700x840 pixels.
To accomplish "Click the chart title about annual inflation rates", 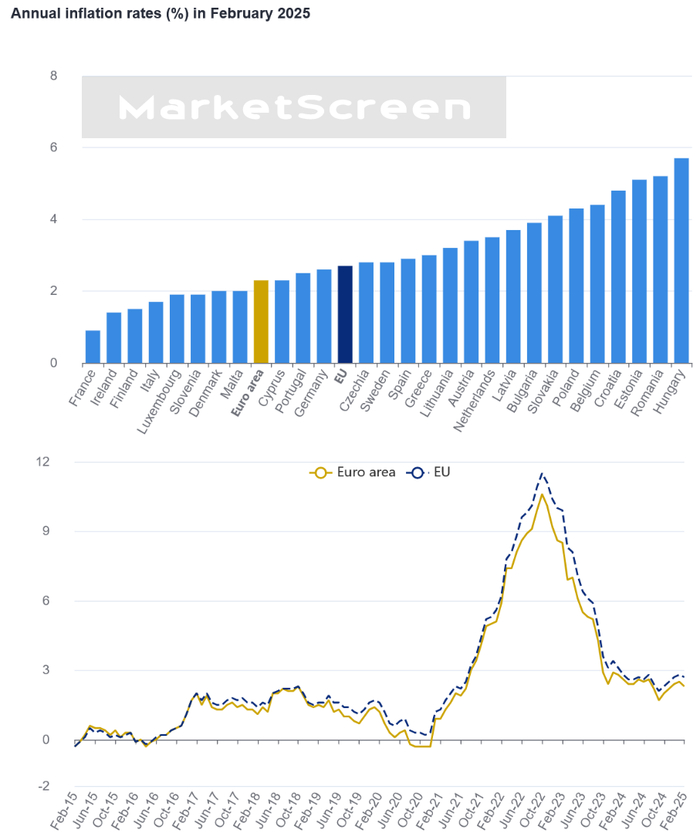I will [x=160, y=14].
